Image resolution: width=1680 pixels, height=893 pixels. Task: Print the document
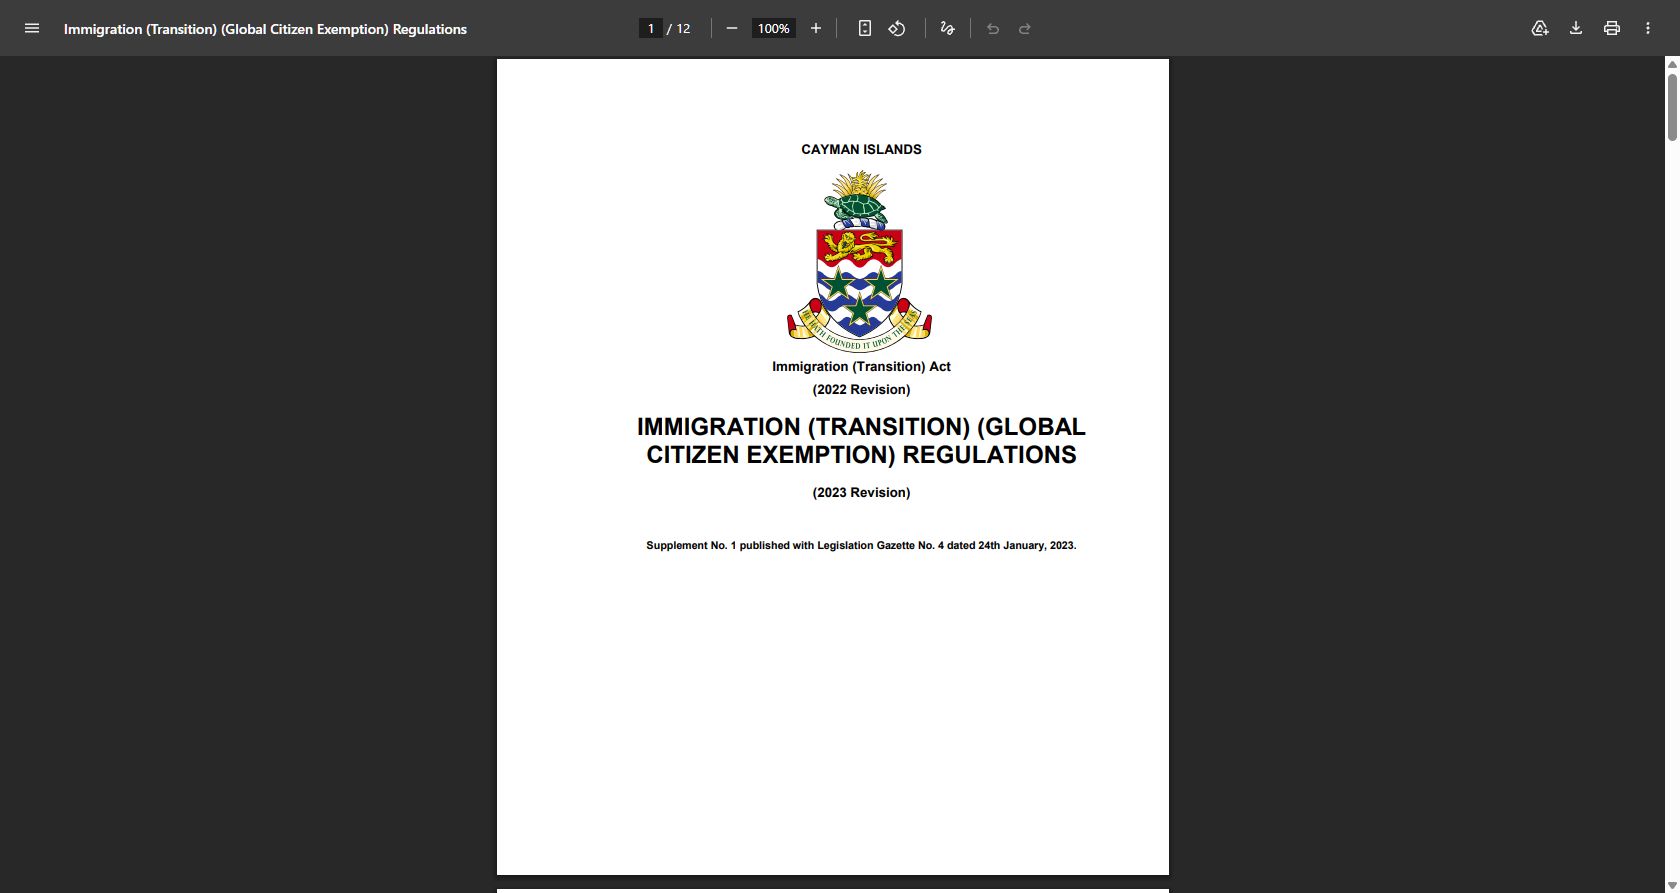(x=1612, y=28)
